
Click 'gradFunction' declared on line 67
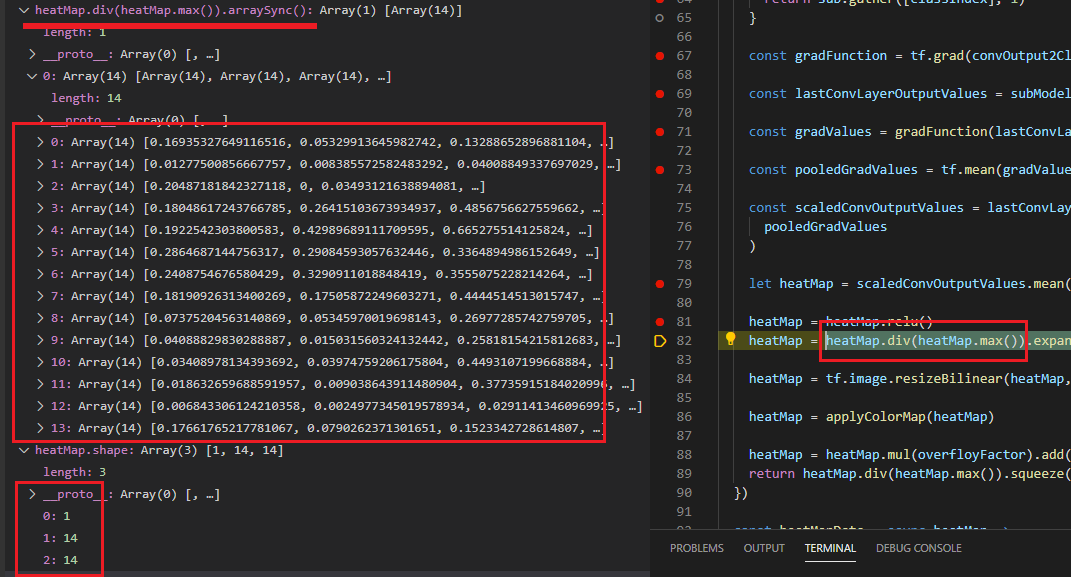point(841,56)
